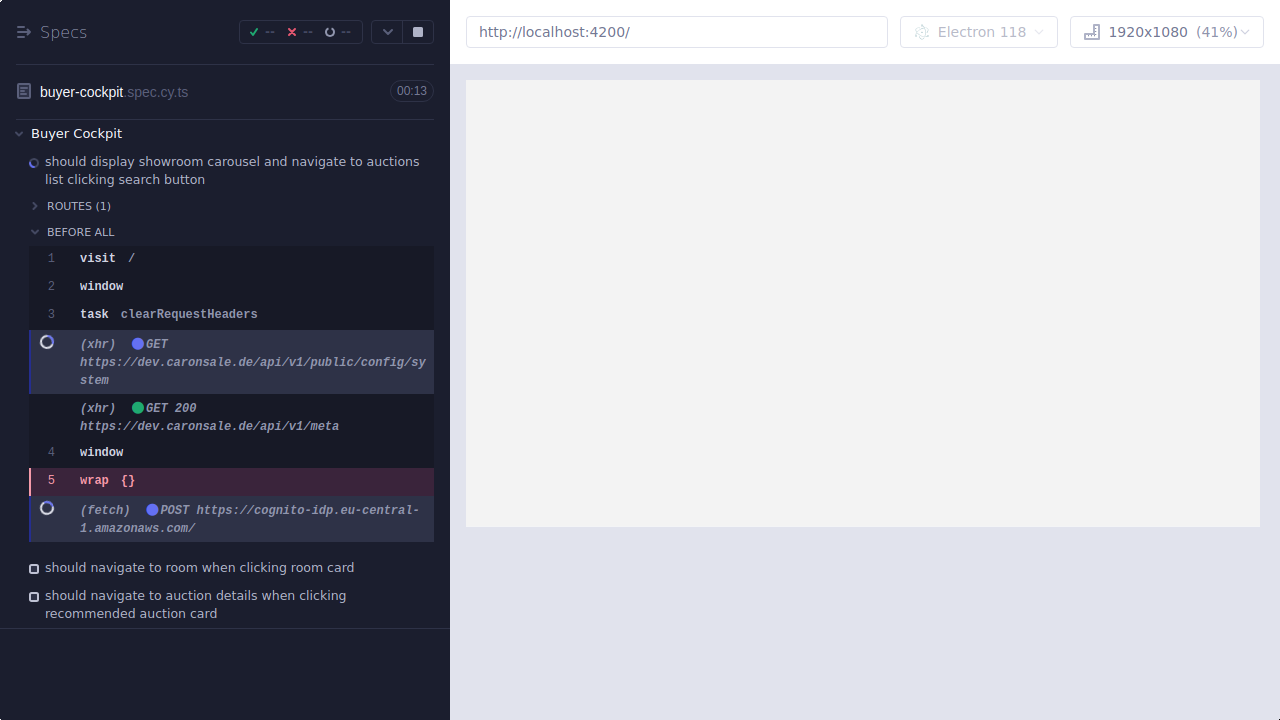Click the failed tests X counter
1280x720 pixels.
[x=299, y=32]
